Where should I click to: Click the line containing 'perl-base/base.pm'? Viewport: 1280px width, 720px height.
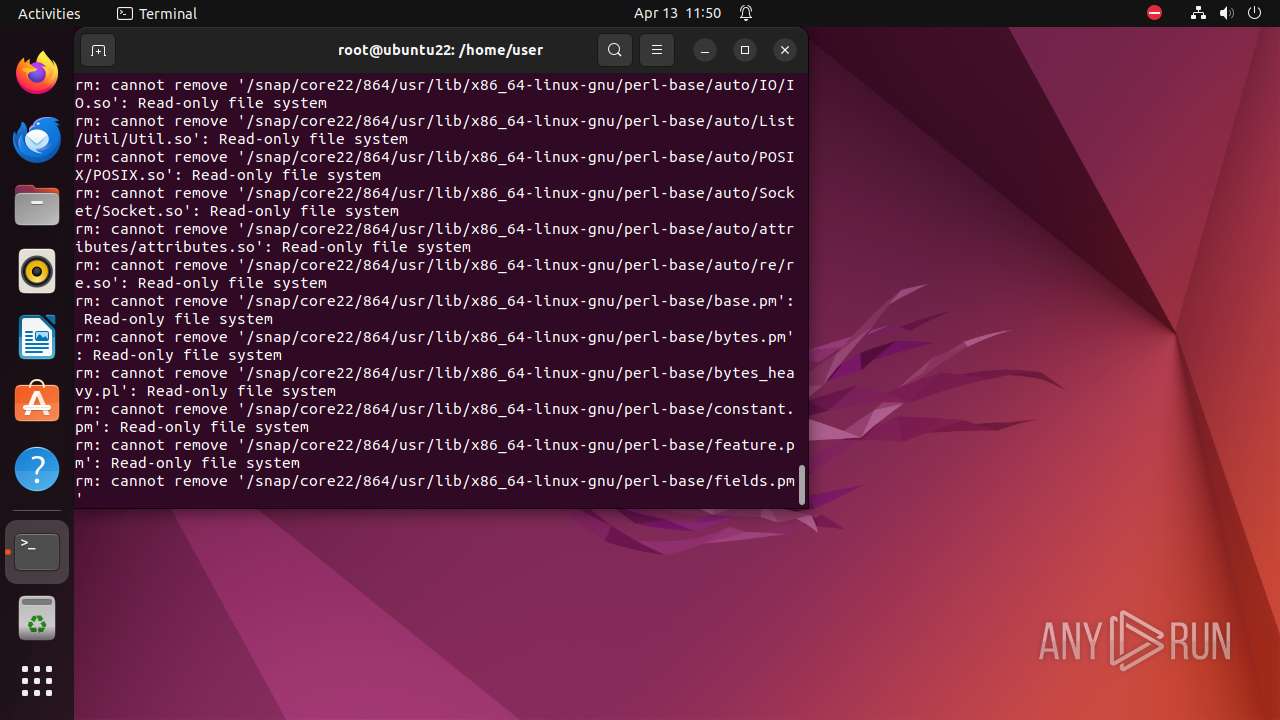(435, 301)
